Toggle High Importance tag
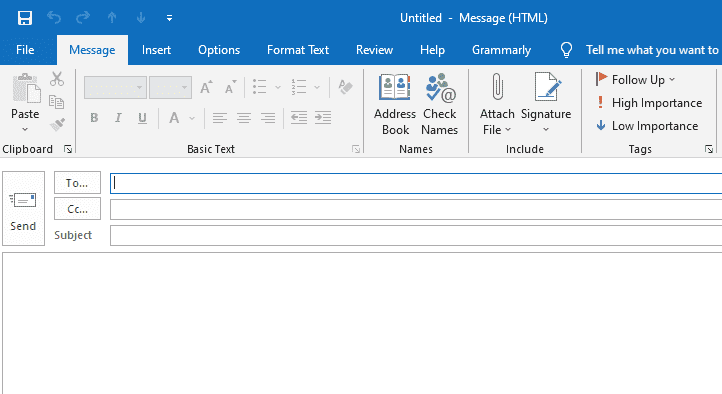 point(649,103)
